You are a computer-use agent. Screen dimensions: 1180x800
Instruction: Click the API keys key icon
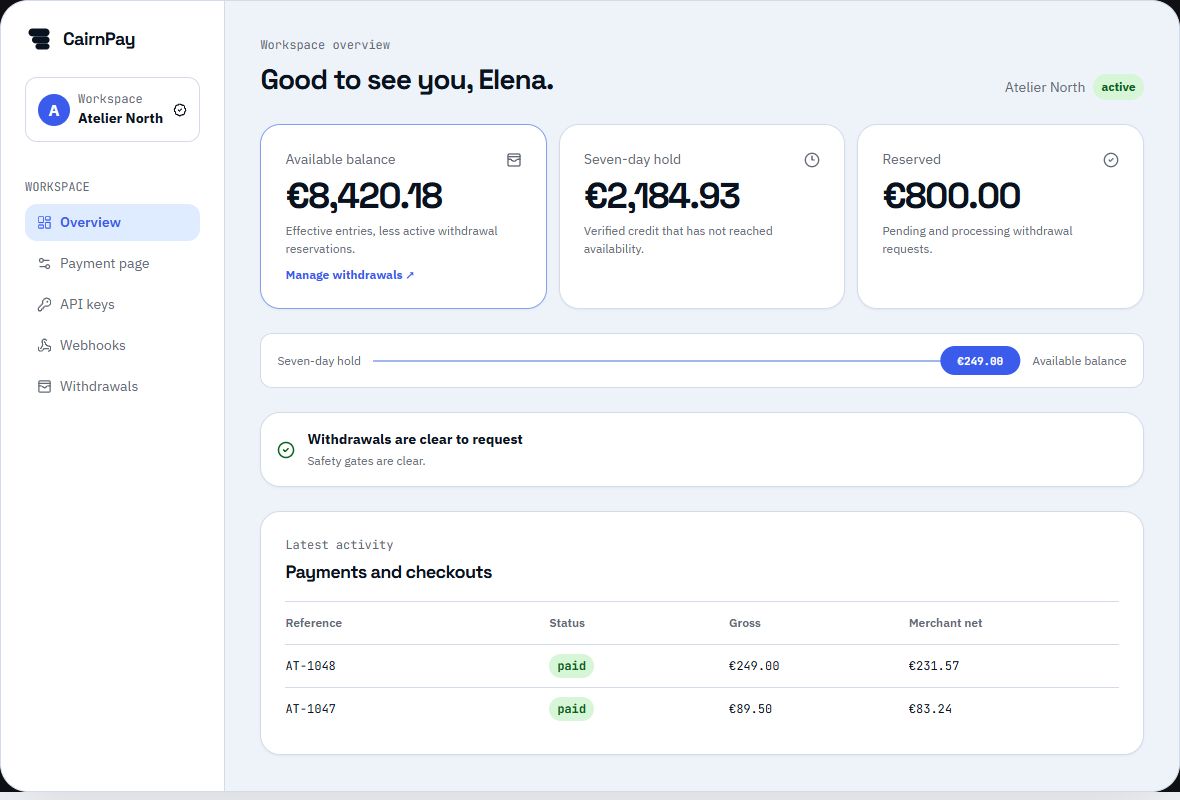pos(44,304)
